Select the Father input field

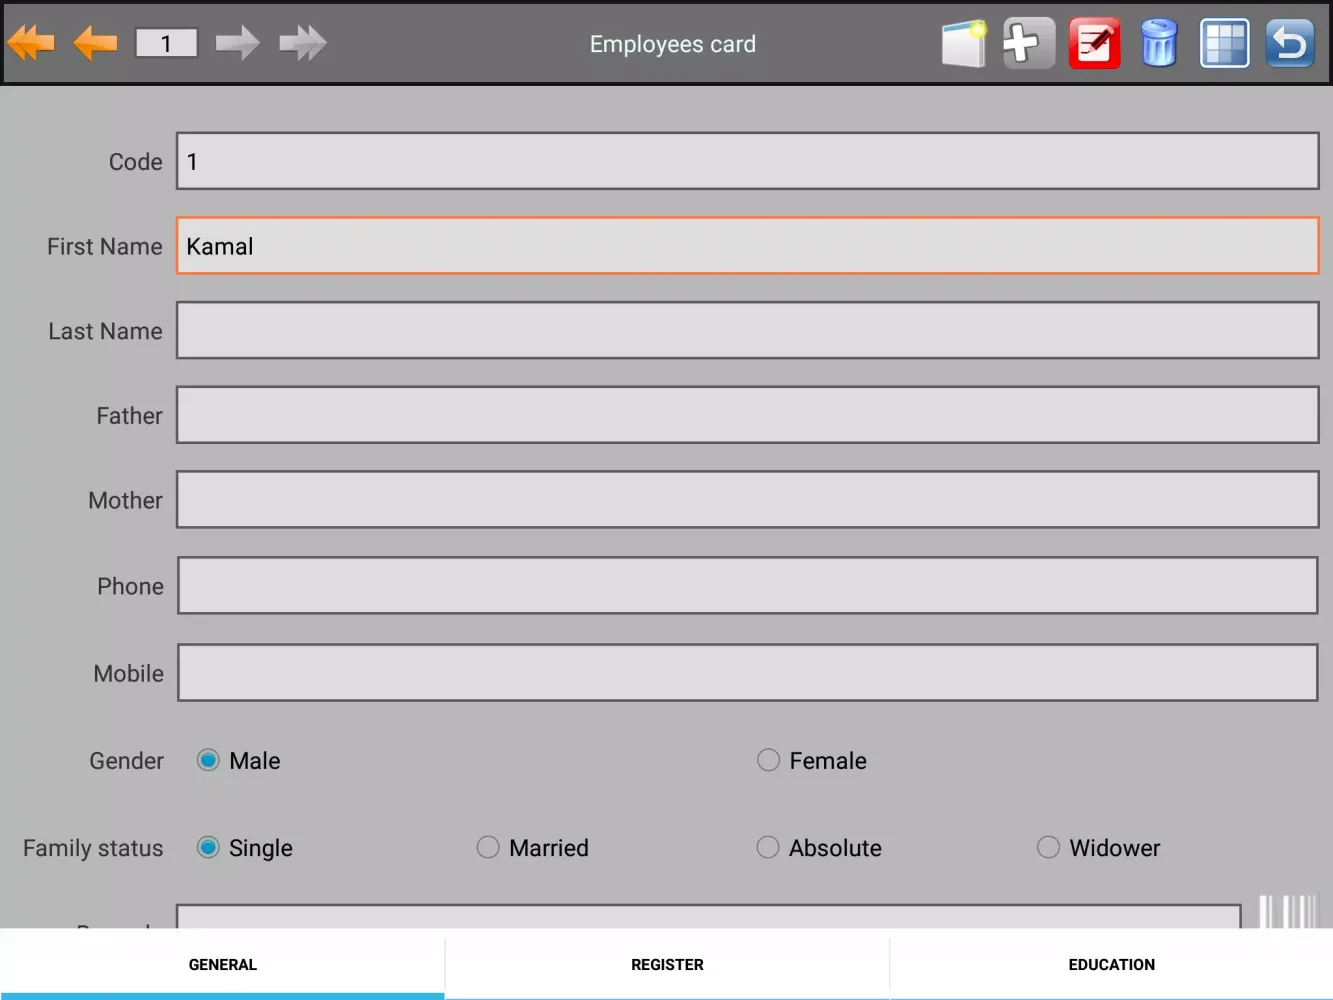pos(748,415)
